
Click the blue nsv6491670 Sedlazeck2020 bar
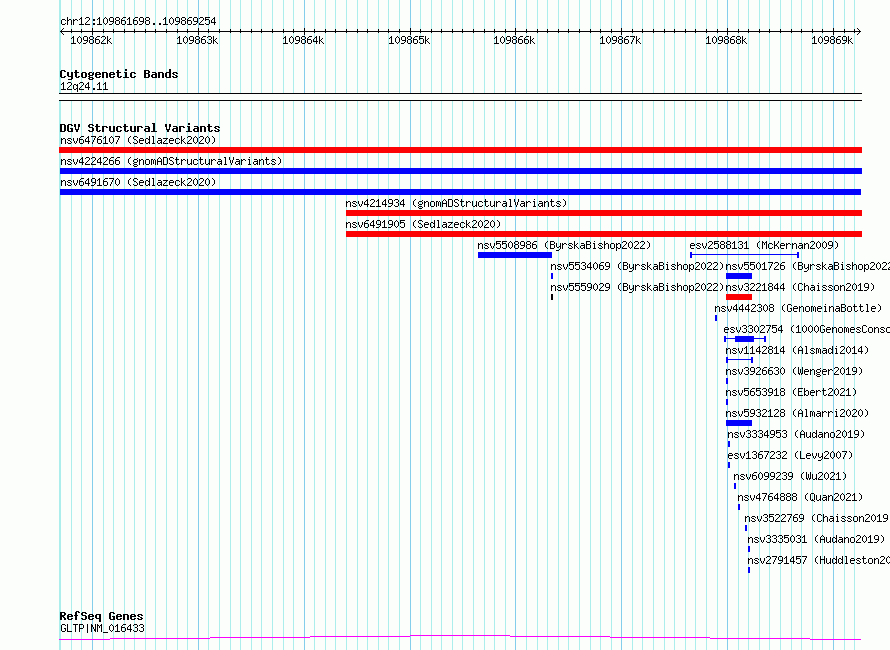point(460,192)
